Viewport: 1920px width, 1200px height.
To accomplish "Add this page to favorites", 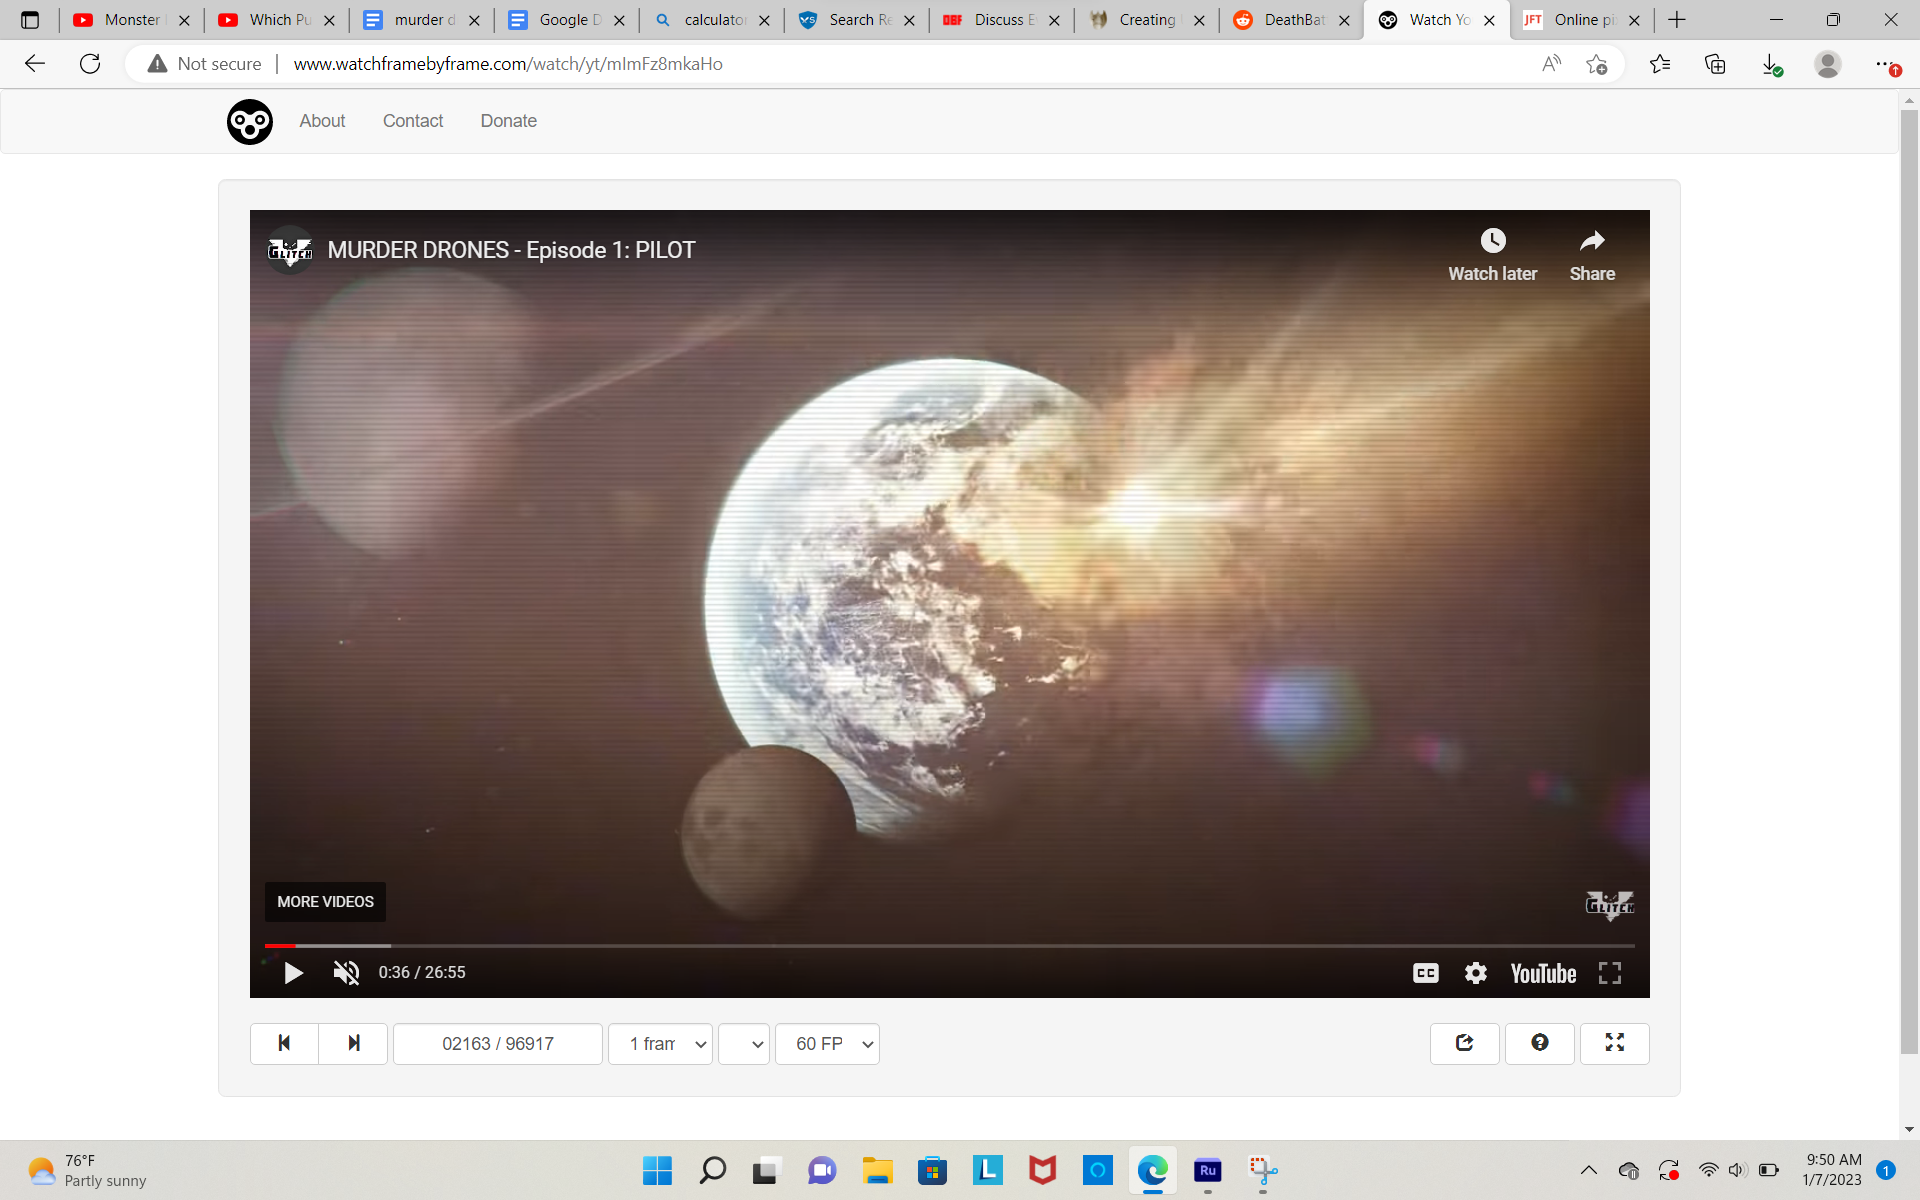I will click(x=1597, y=64).
